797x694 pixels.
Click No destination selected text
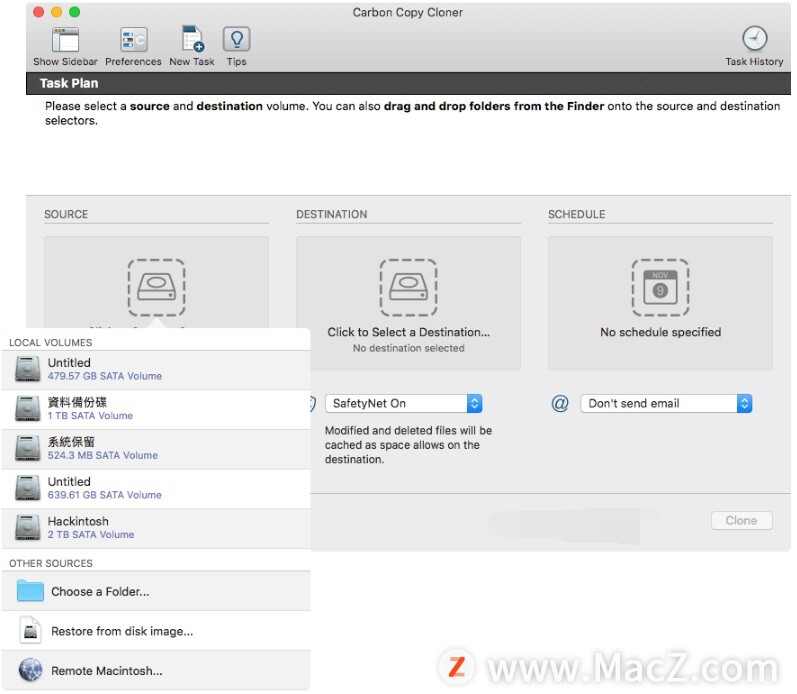pyautogui.click(x=409, y=348)
